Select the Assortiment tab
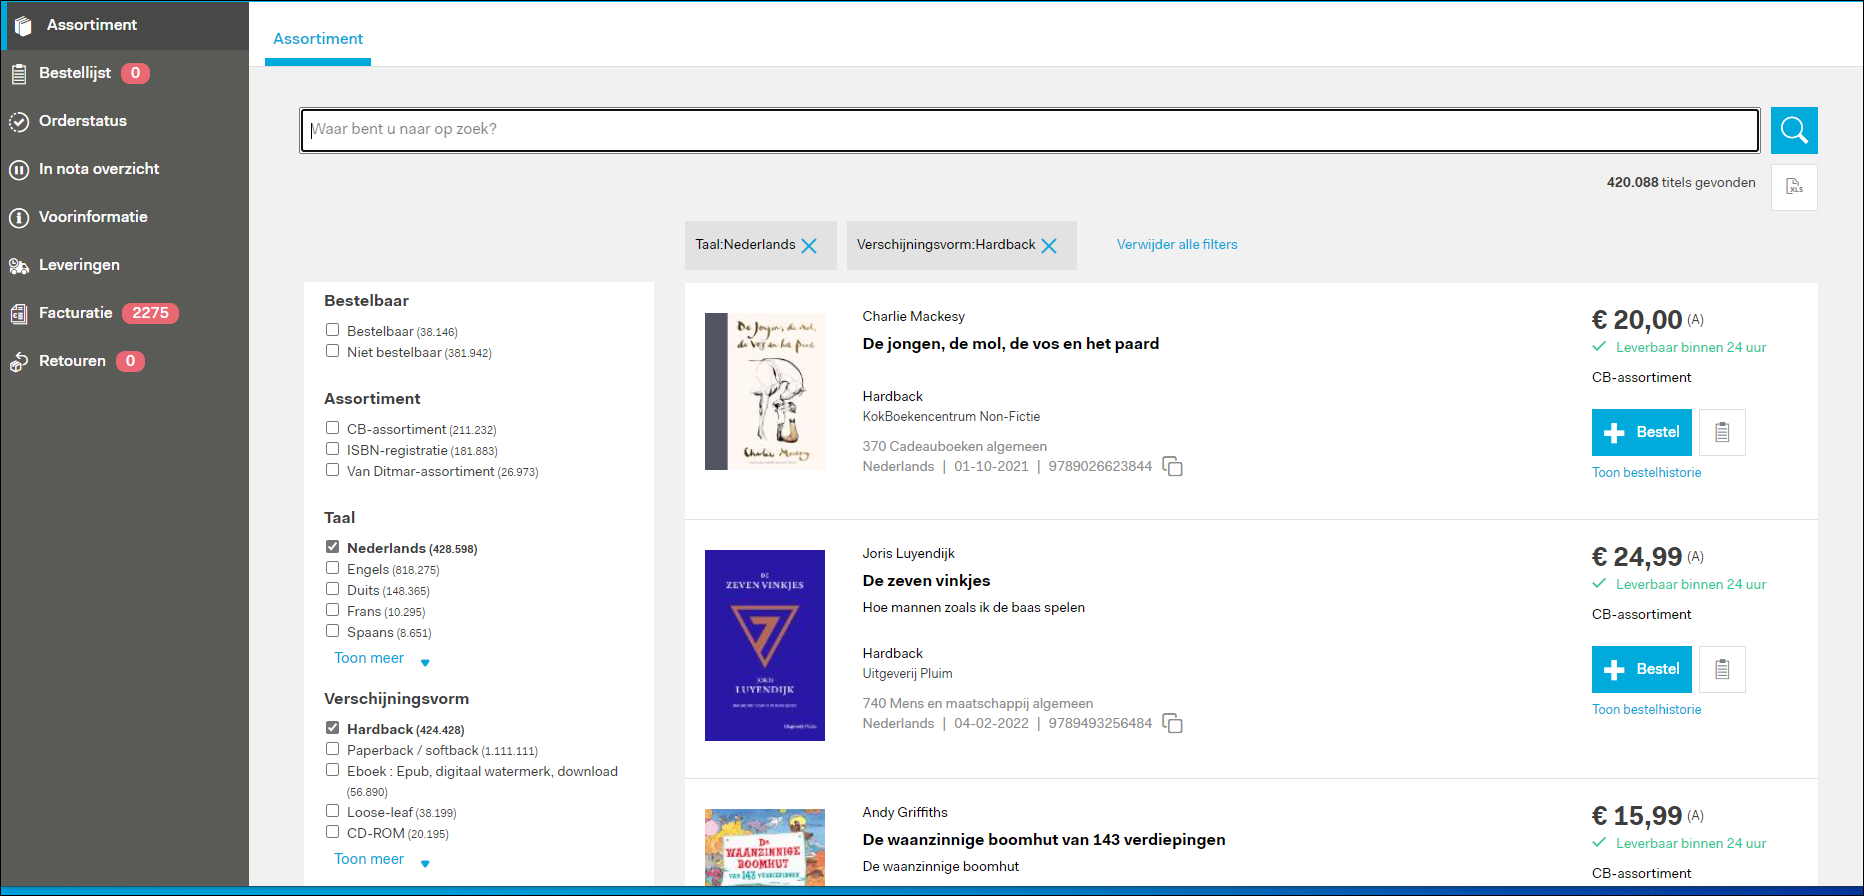This screenshot has width=1864, height=896. 318,39
